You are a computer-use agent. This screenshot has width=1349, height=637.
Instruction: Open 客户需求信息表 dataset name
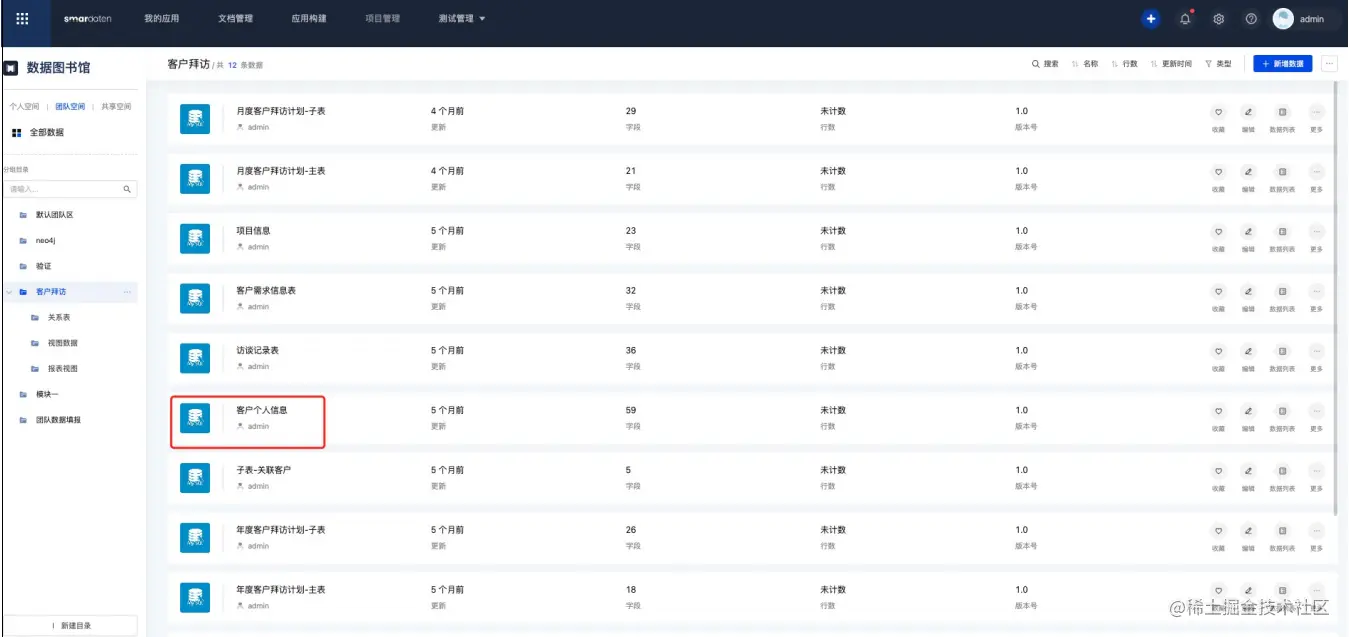tap(266, 290)
